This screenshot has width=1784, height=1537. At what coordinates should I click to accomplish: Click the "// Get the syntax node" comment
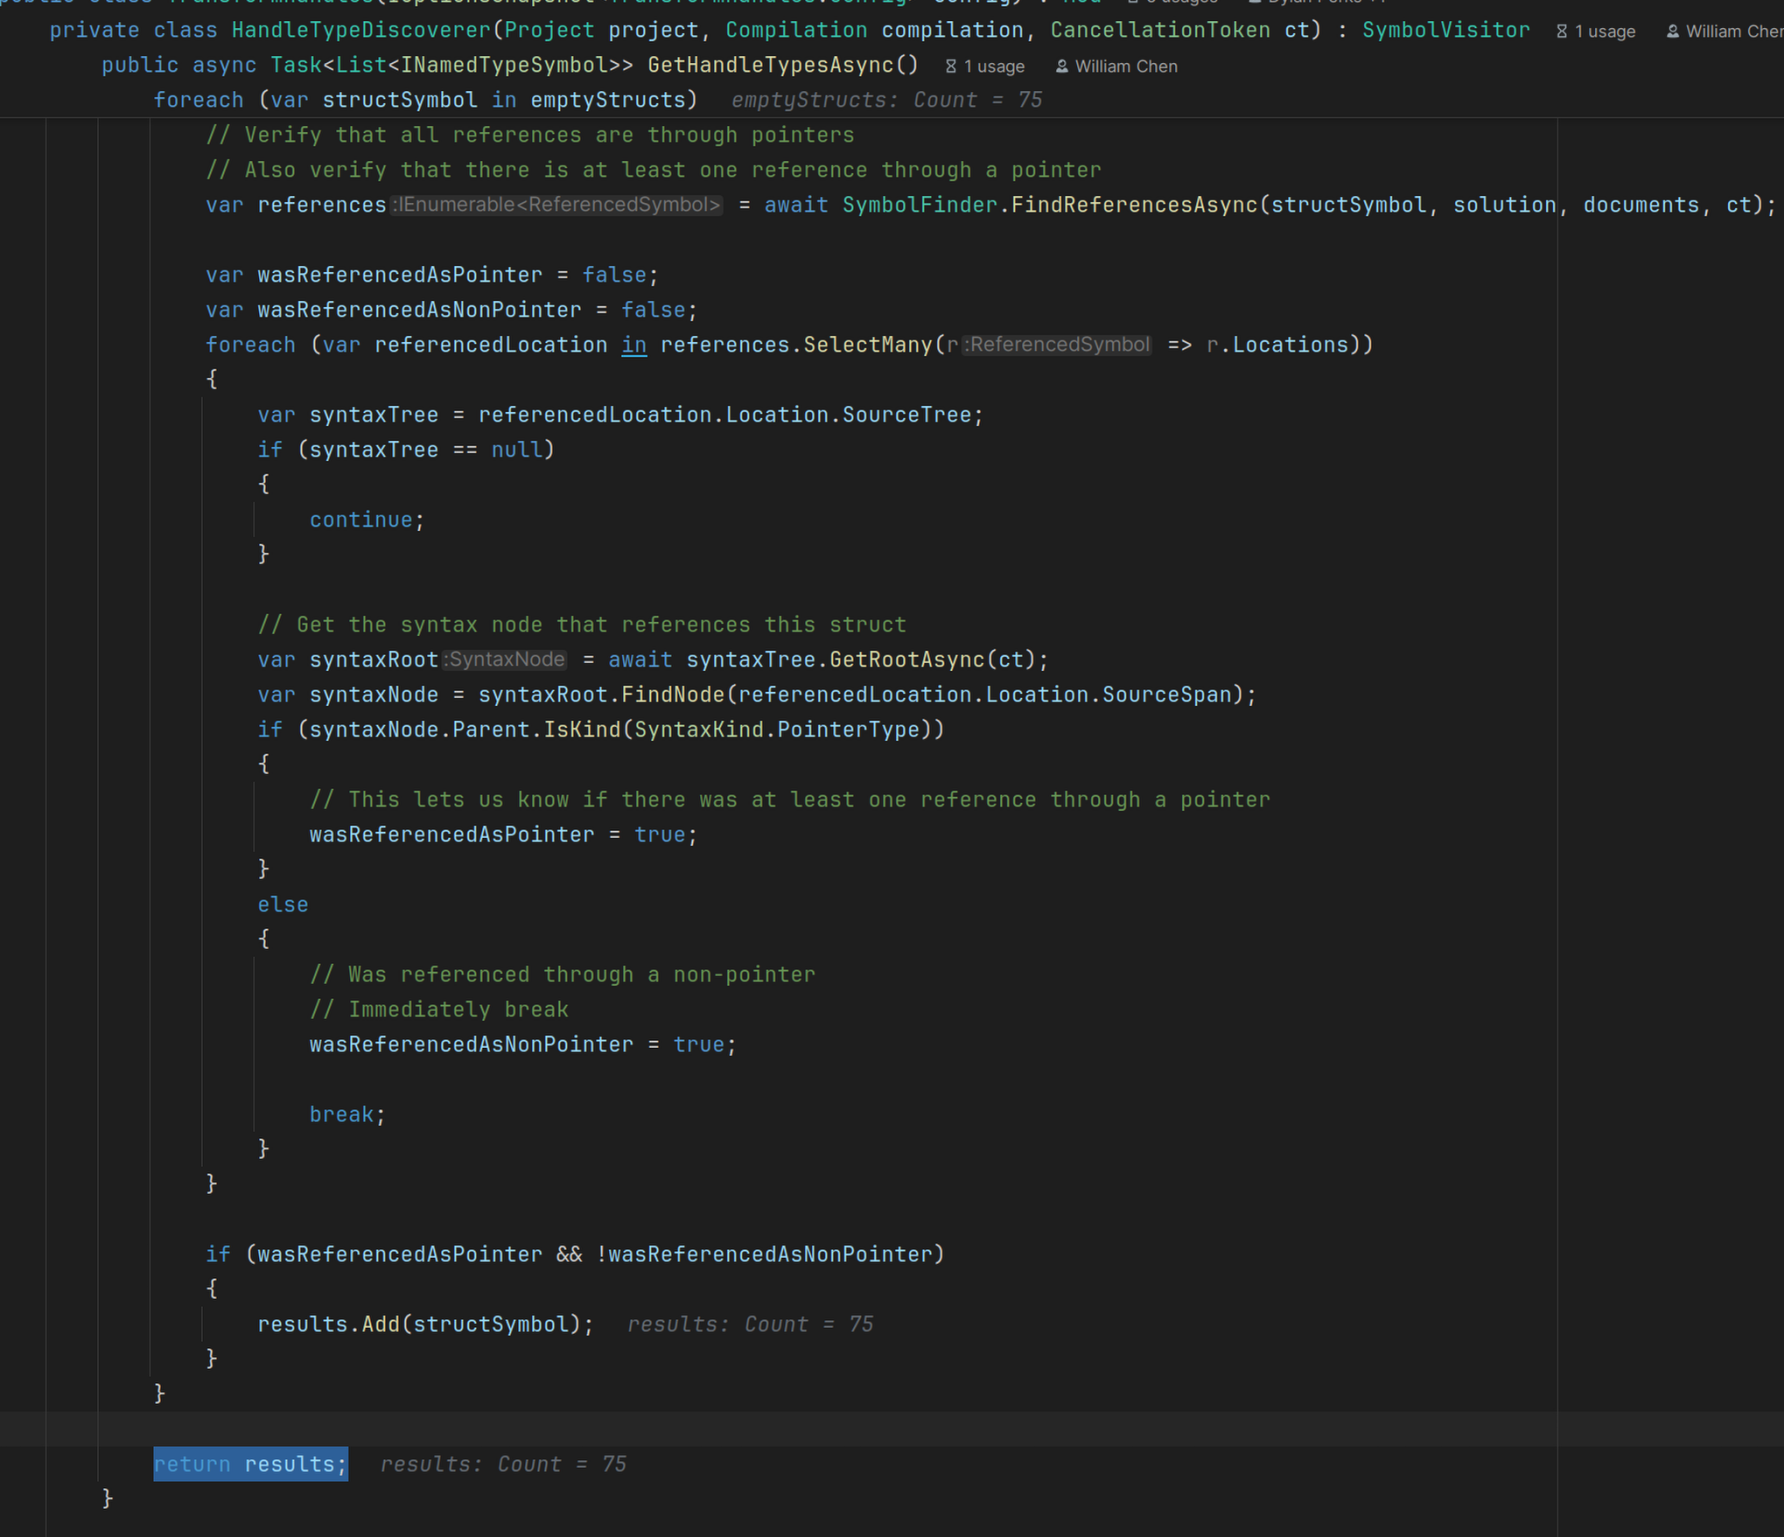tap(582, 625)
